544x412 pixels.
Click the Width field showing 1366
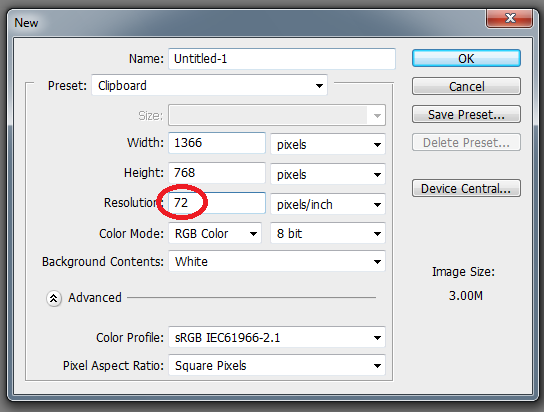(217, 143)
